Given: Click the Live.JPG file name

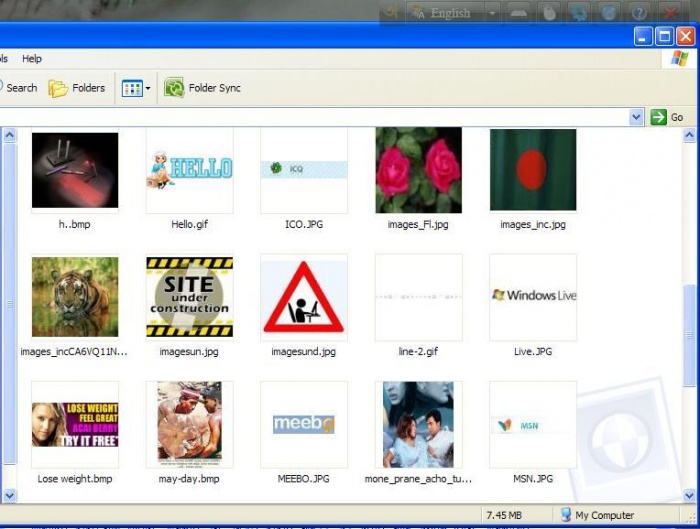Looking at the screenshot, I should [x=533, y=352].
